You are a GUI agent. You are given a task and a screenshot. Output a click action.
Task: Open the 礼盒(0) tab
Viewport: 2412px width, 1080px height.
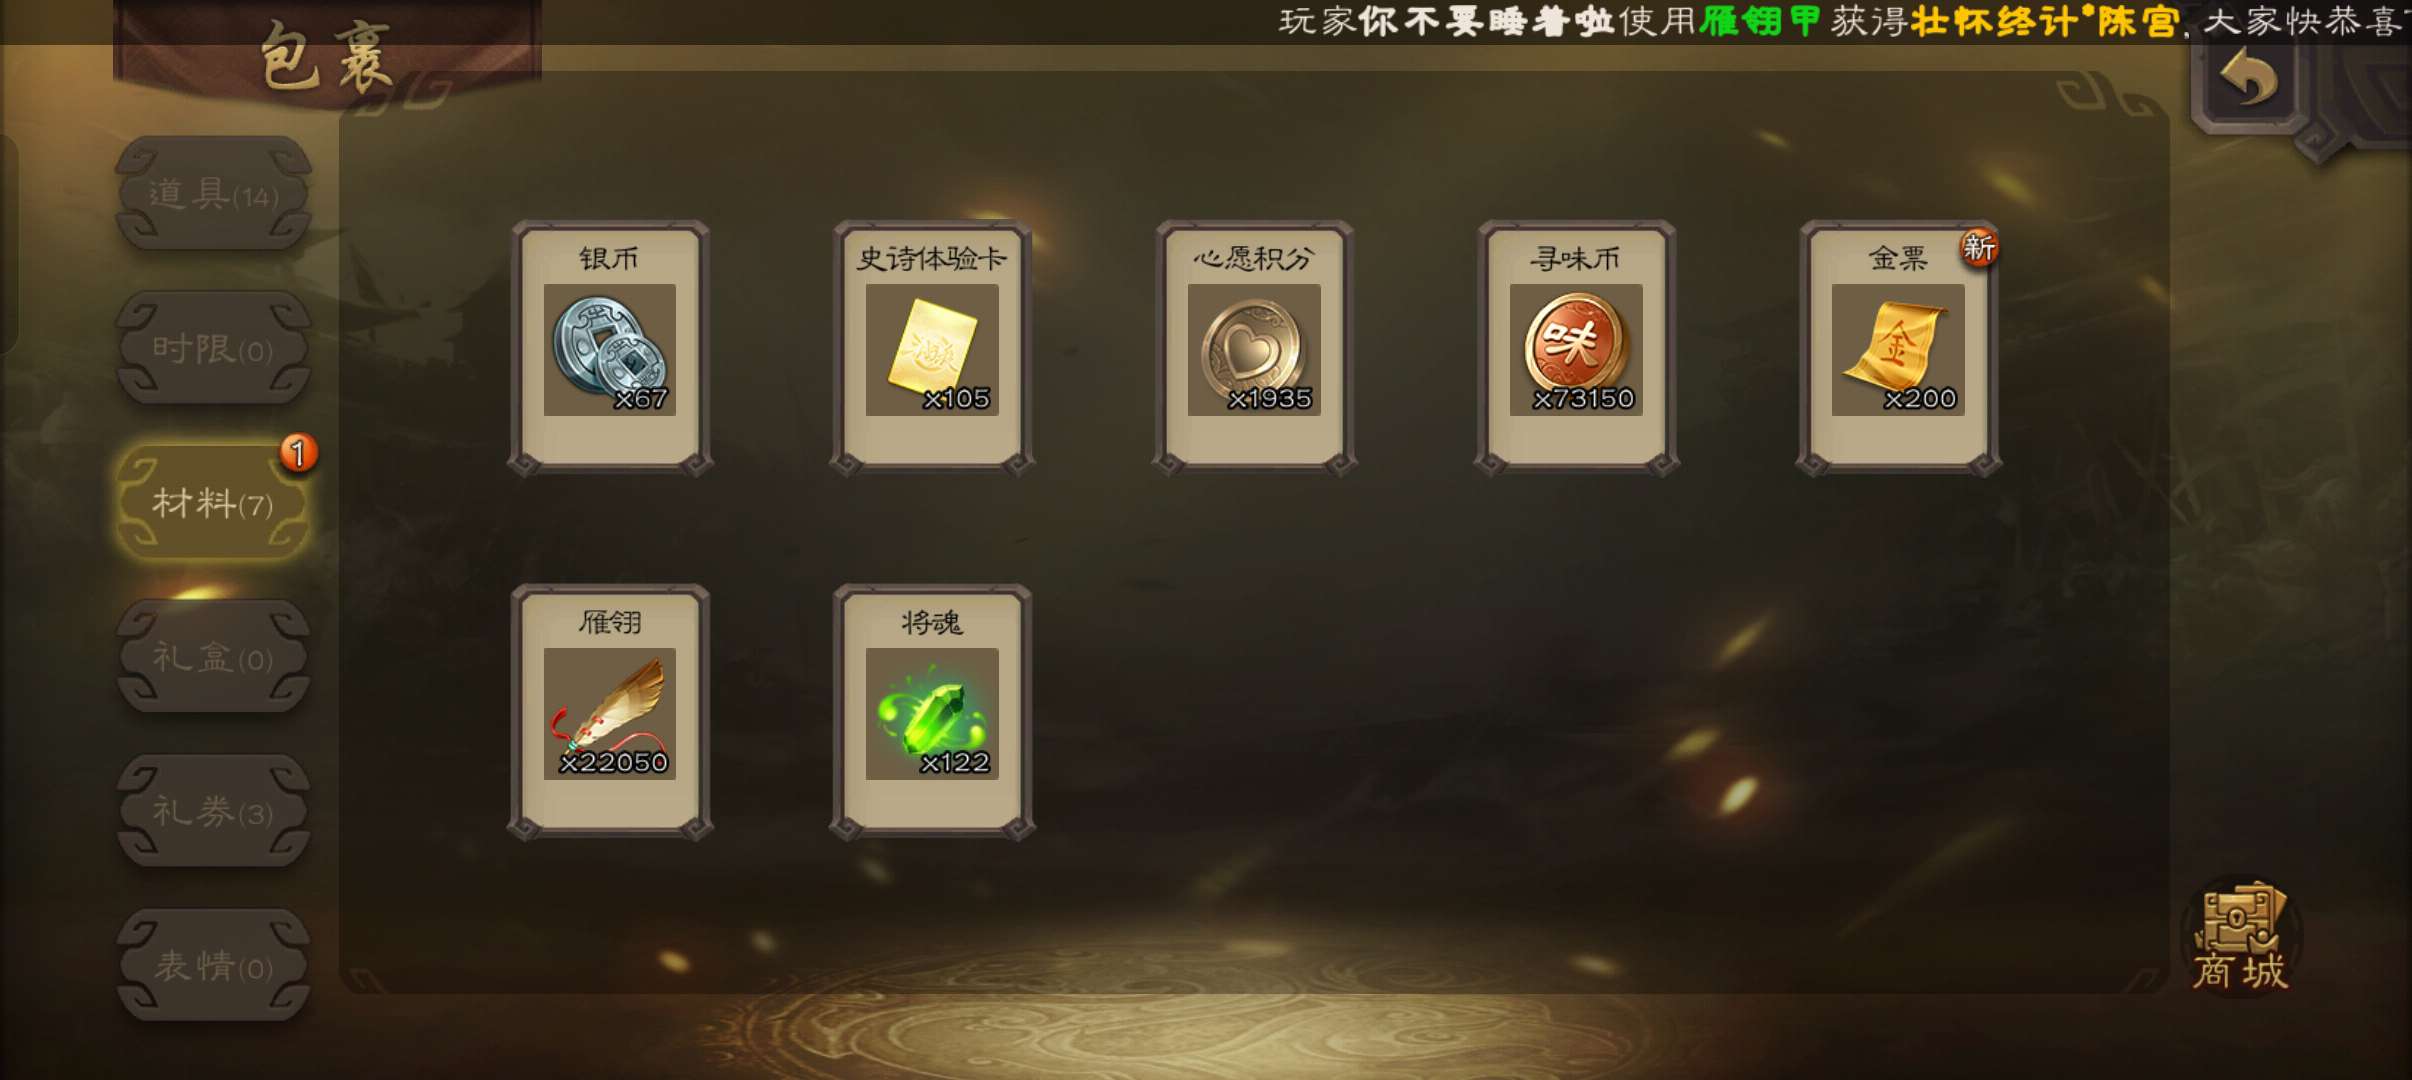coord(213,657)
